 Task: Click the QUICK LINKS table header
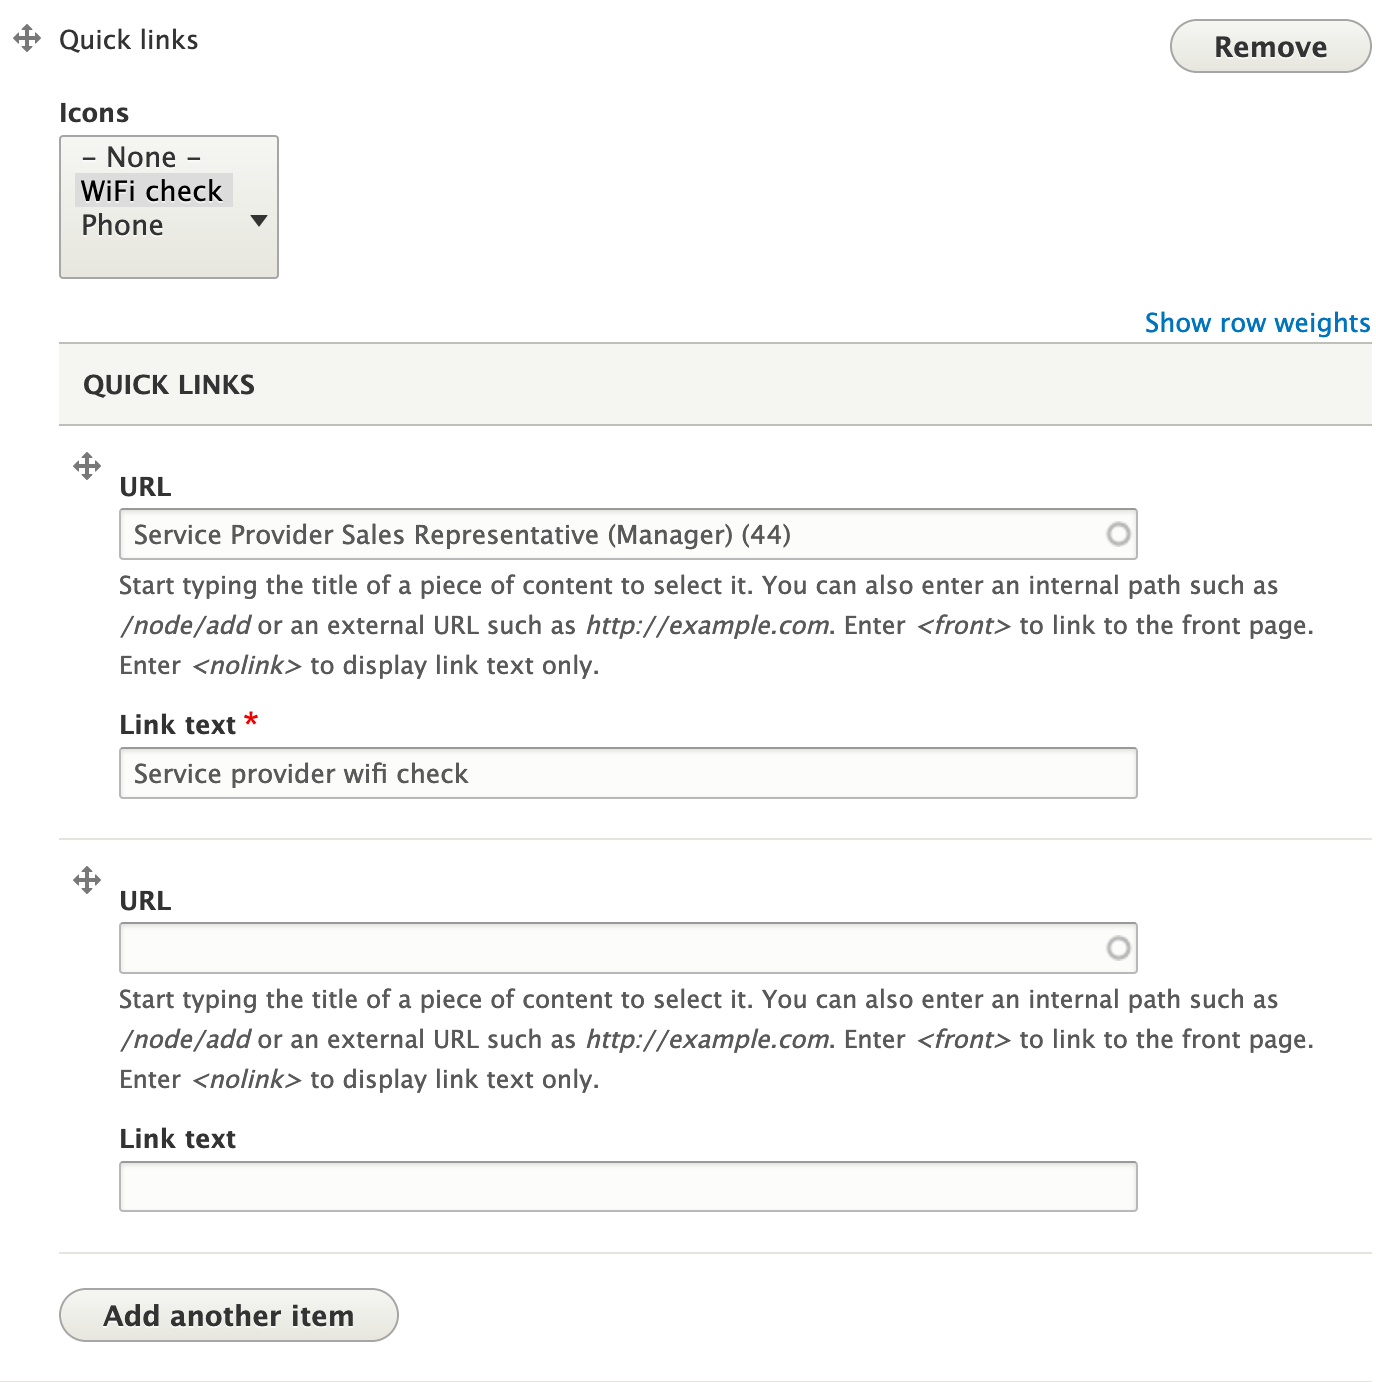[169, 385]
